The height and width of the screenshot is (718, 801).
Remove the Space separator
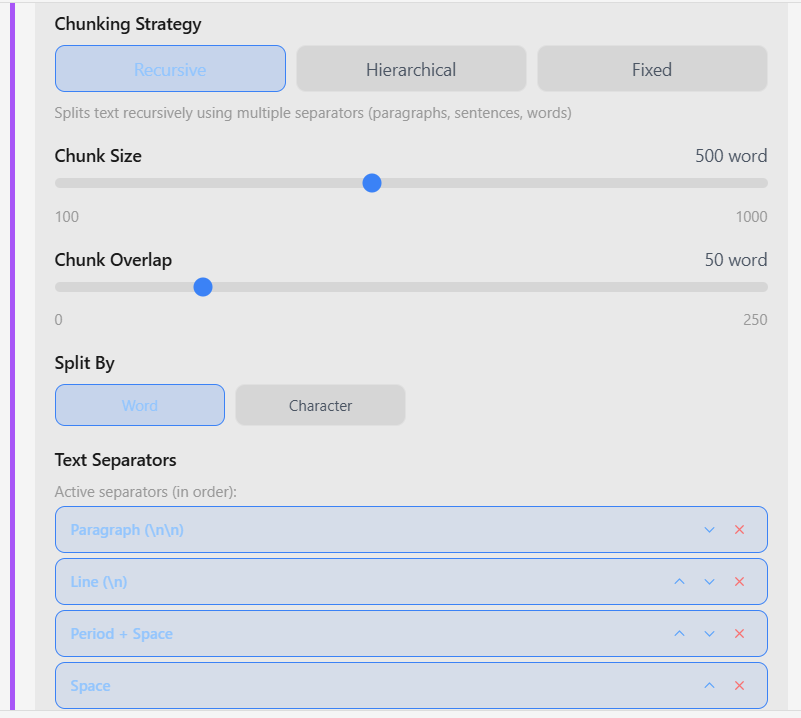(x=740, y=685)
